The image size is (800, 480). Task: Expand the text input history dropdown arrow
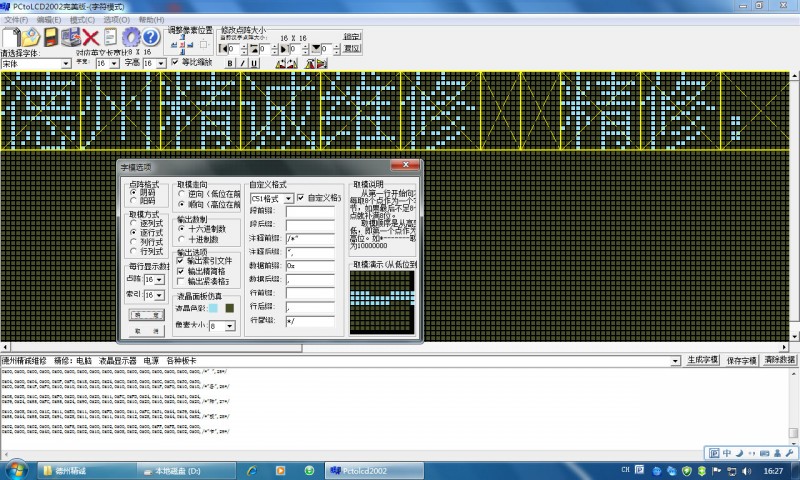pyautogui.click(x=675, y=361)
